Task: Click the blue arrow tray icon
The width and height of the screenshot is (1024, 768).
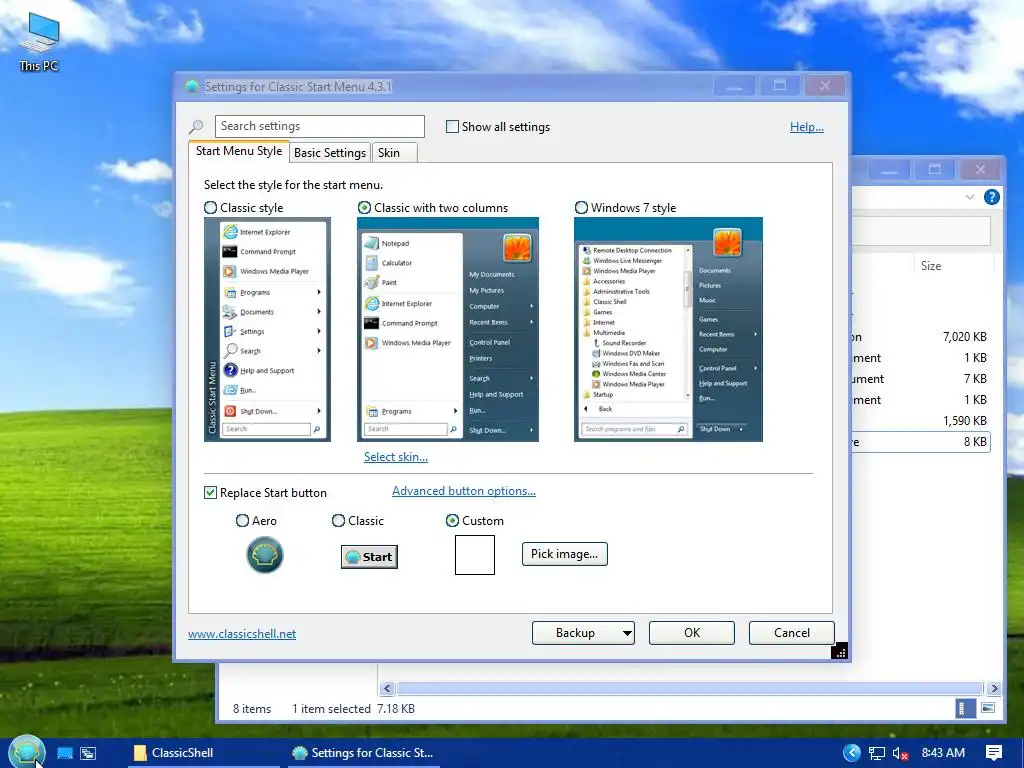Action: click(x=852, y=753)
